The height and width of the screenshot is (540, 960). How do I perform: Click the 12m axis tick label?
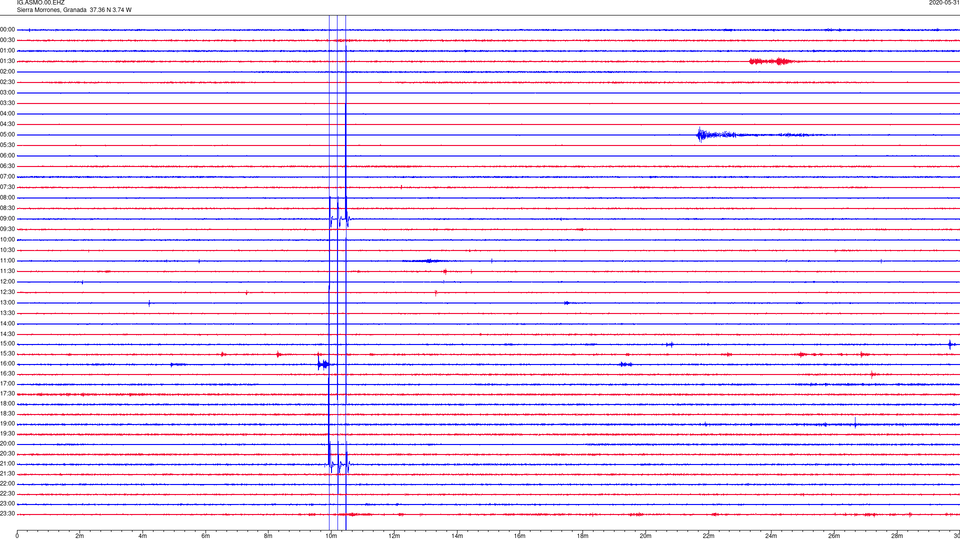394,536
